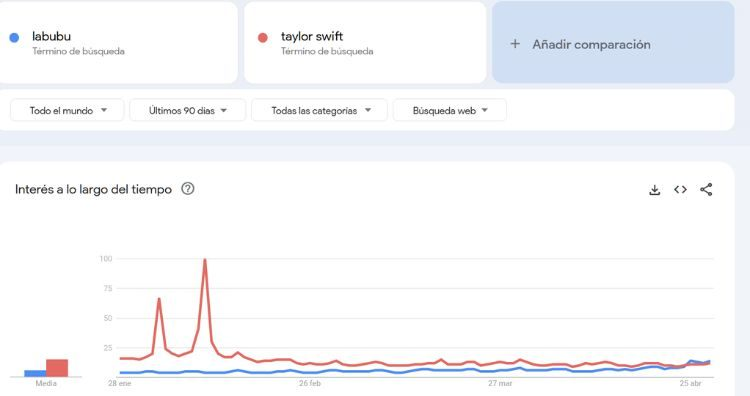Open the embed code icon

[x=680, y=190]
